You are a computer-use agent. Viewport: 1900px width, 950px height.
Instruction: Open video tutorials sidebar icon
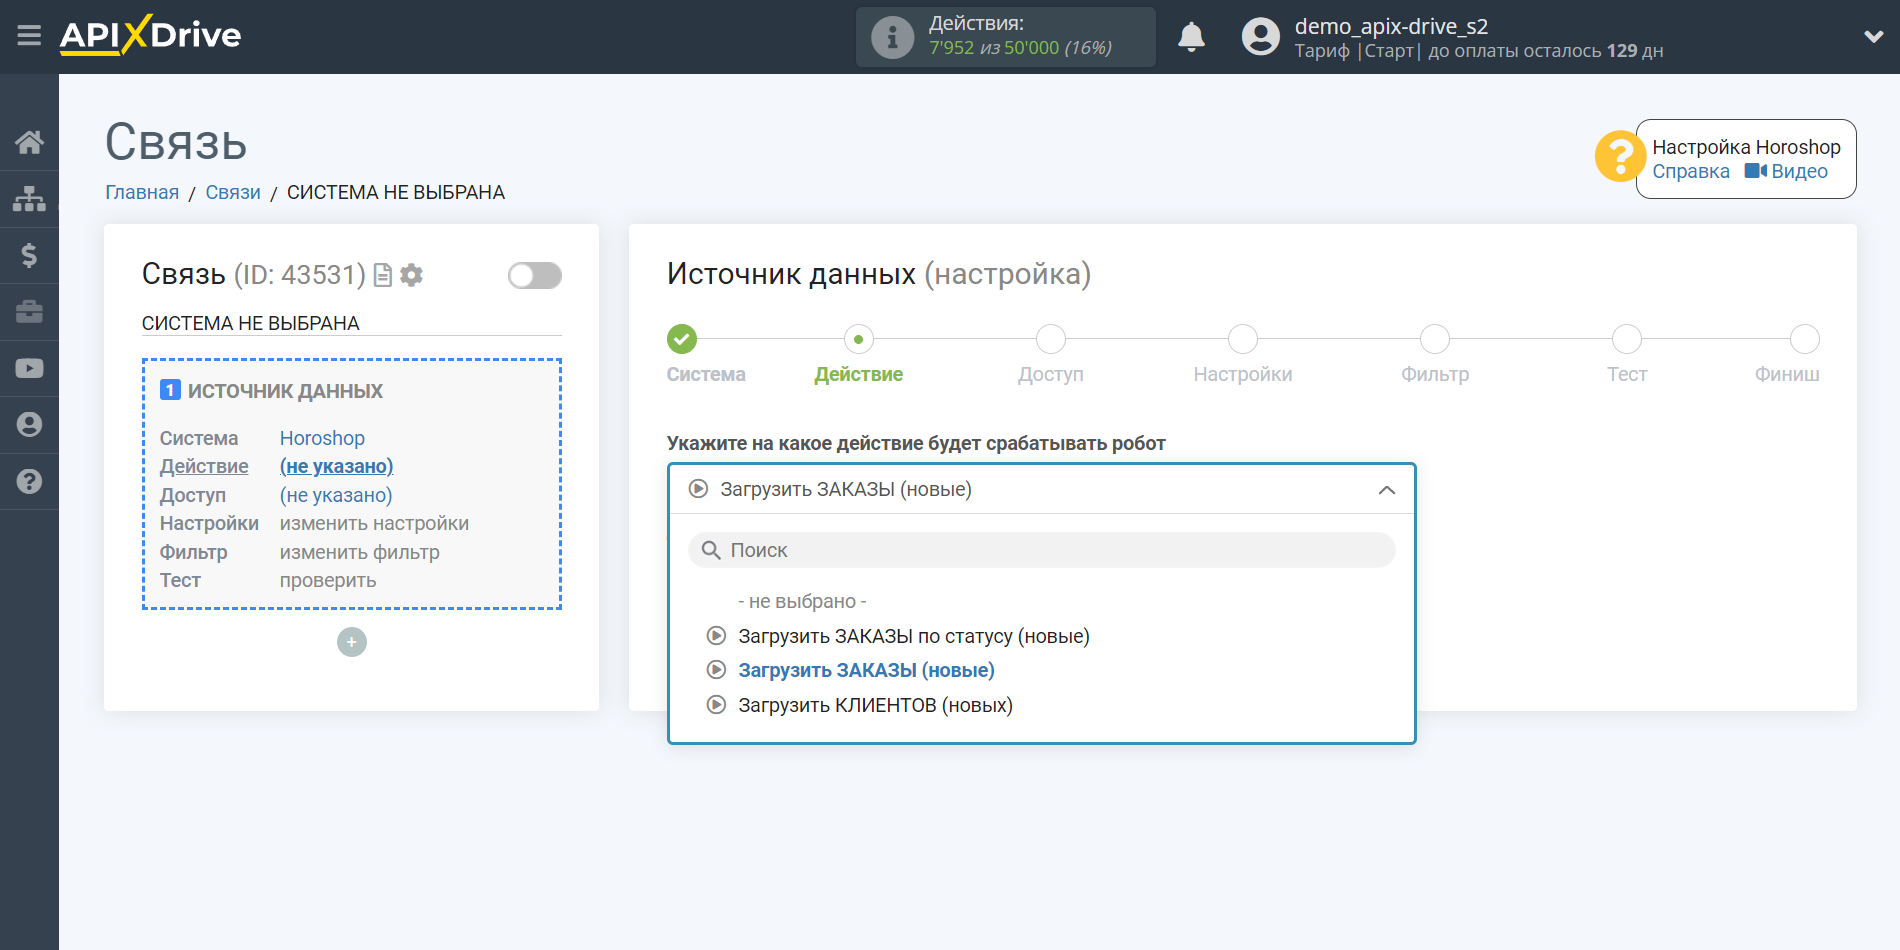29,368
